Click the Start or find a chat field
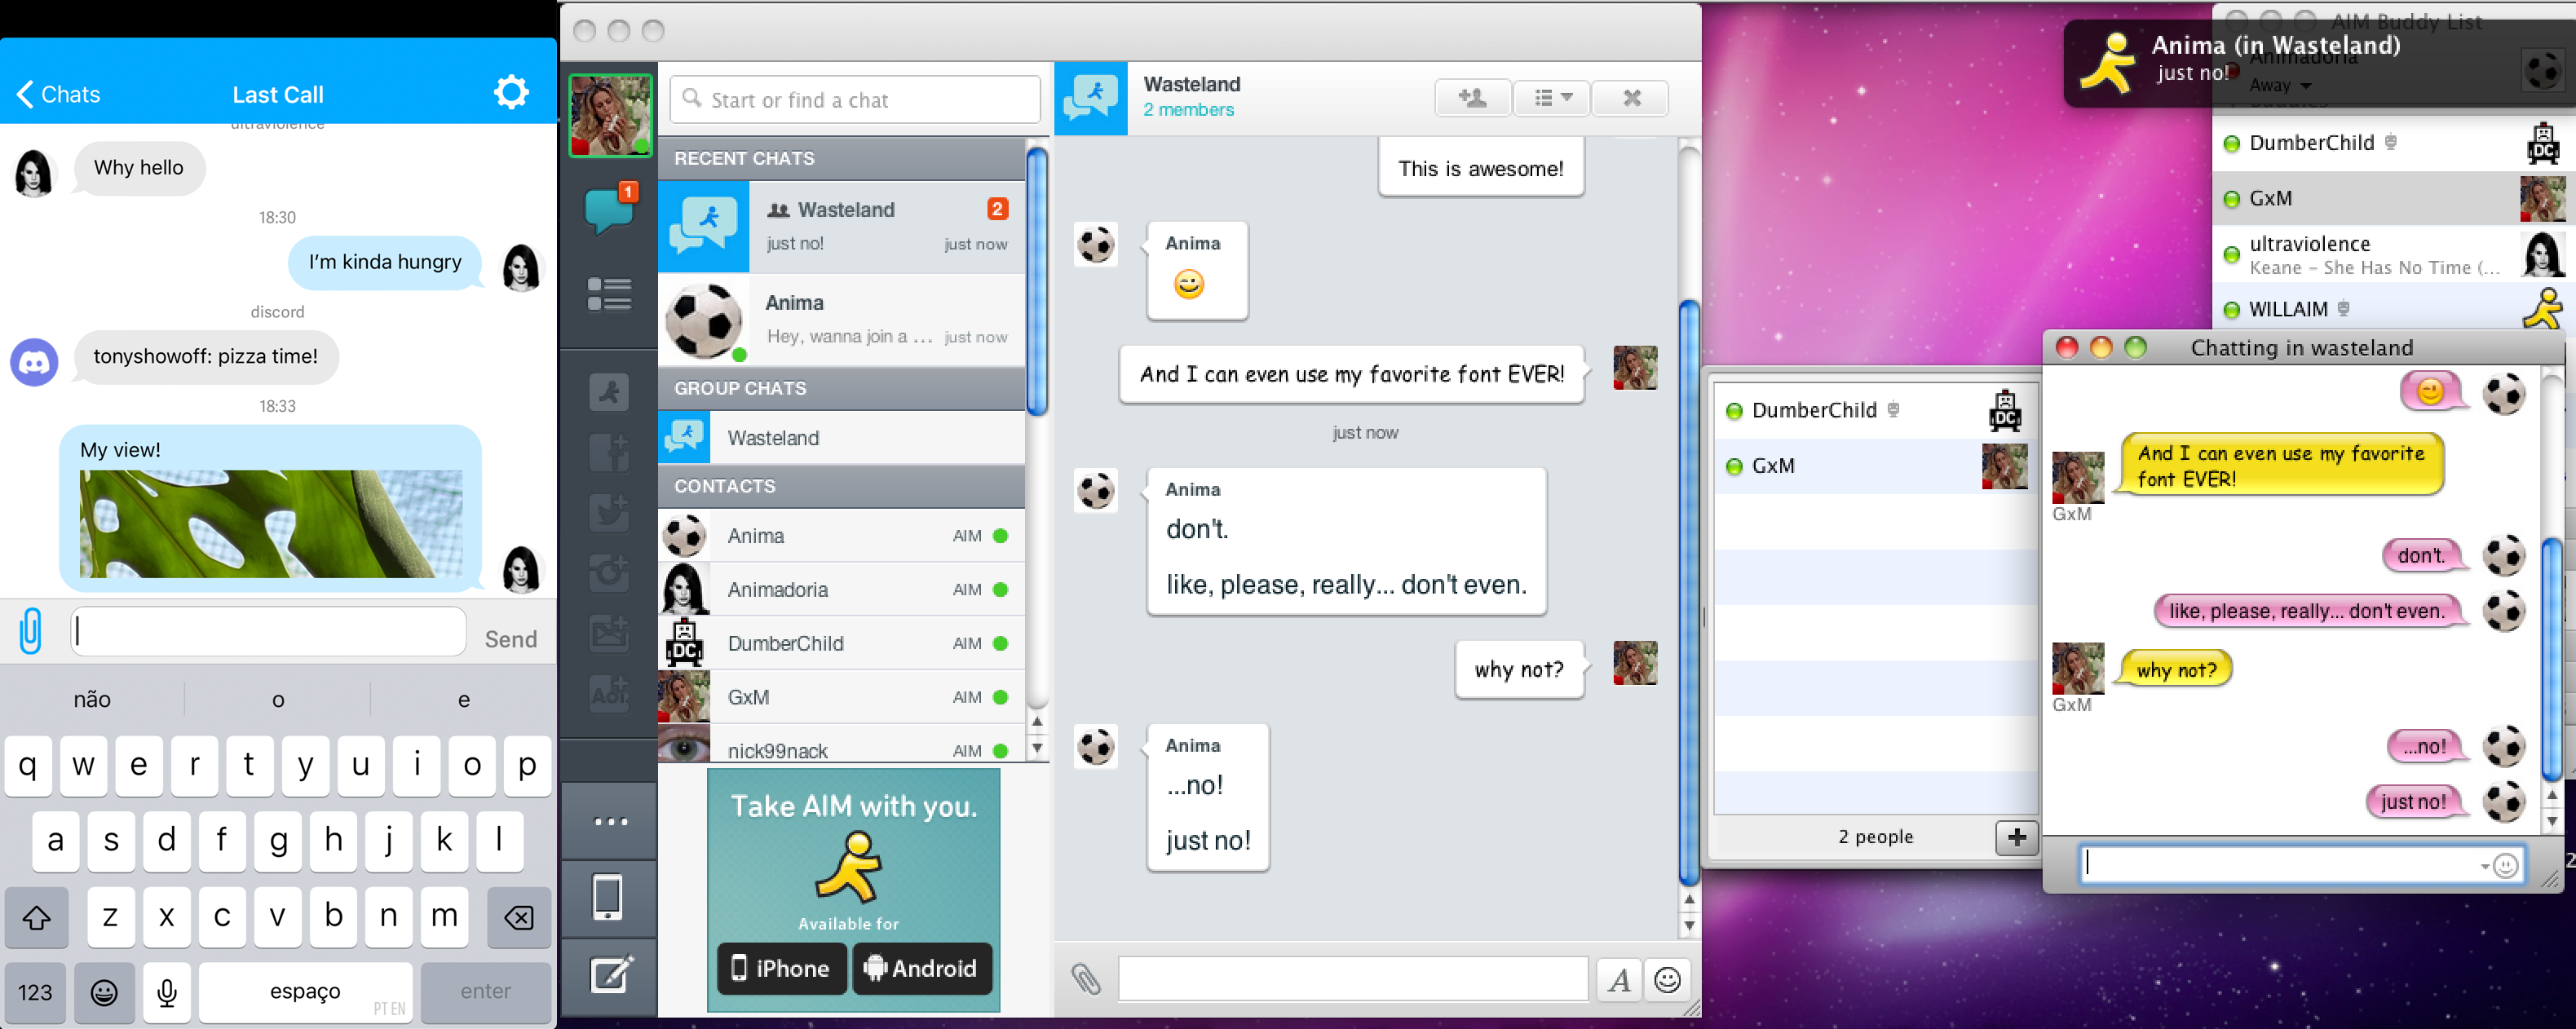The width and height of the screenshot is (2576, 1029). click(855, 99)
